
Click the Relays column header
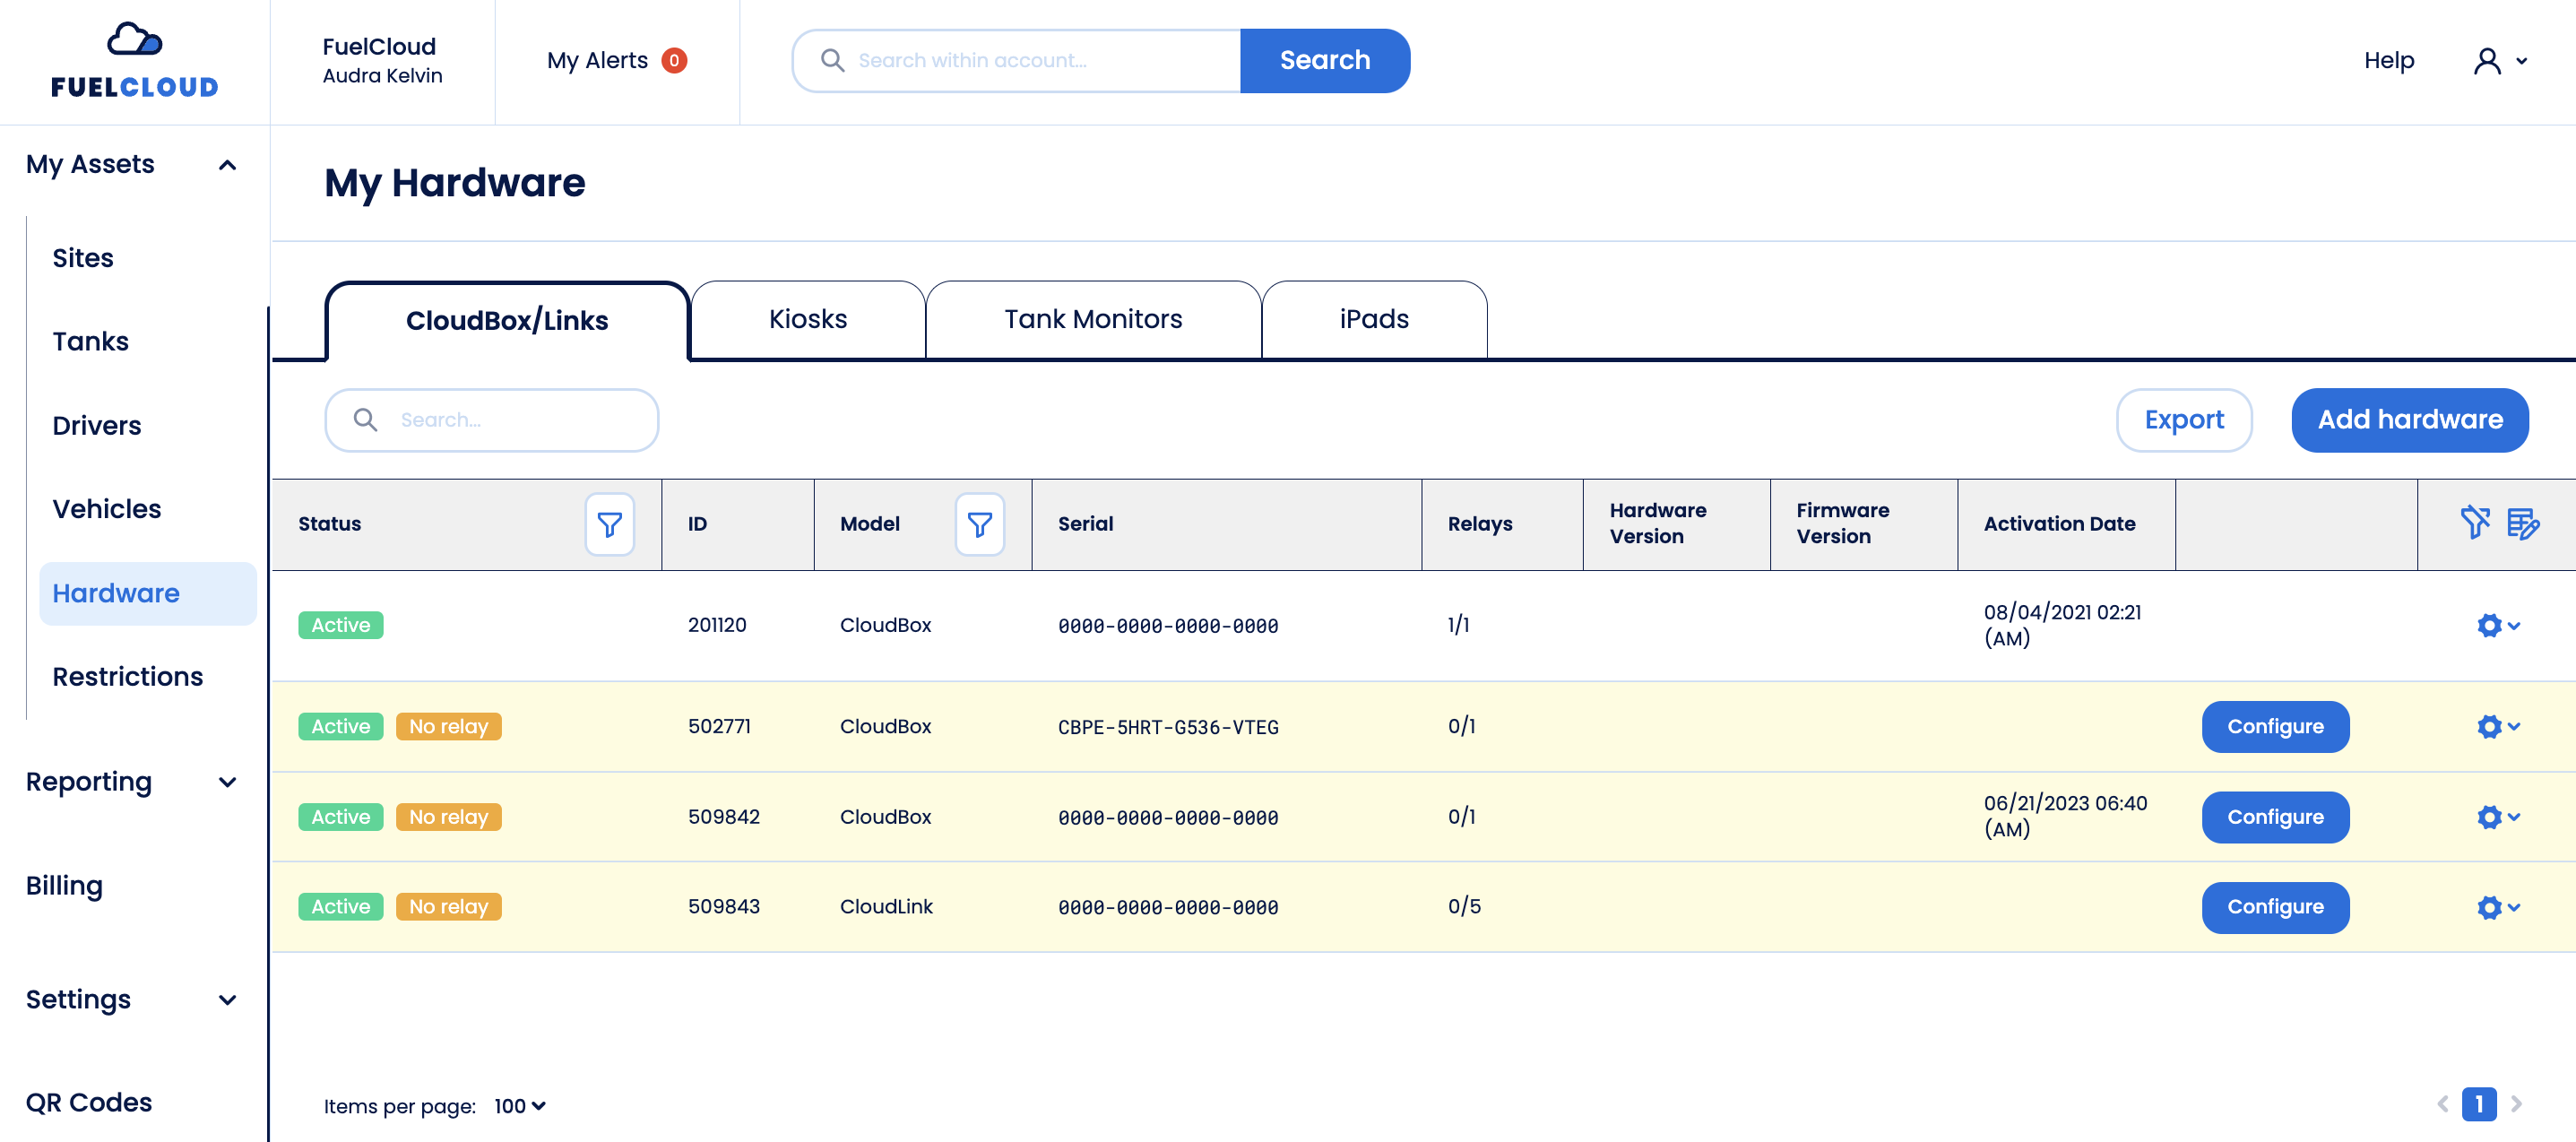click(1479, 524)
